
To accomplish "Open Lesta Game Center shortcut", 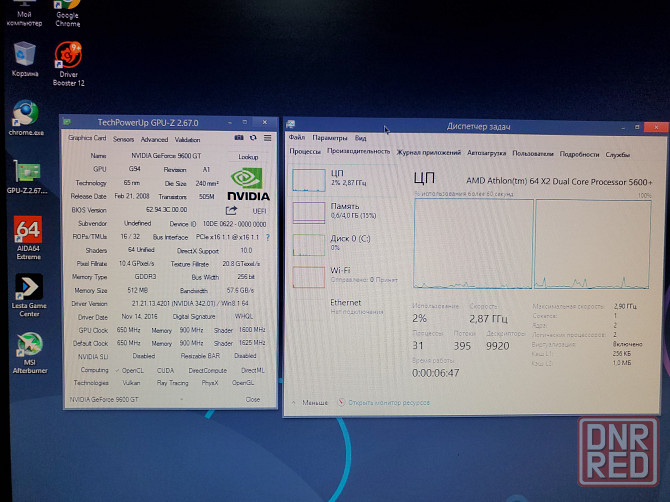I will [29, 295].
